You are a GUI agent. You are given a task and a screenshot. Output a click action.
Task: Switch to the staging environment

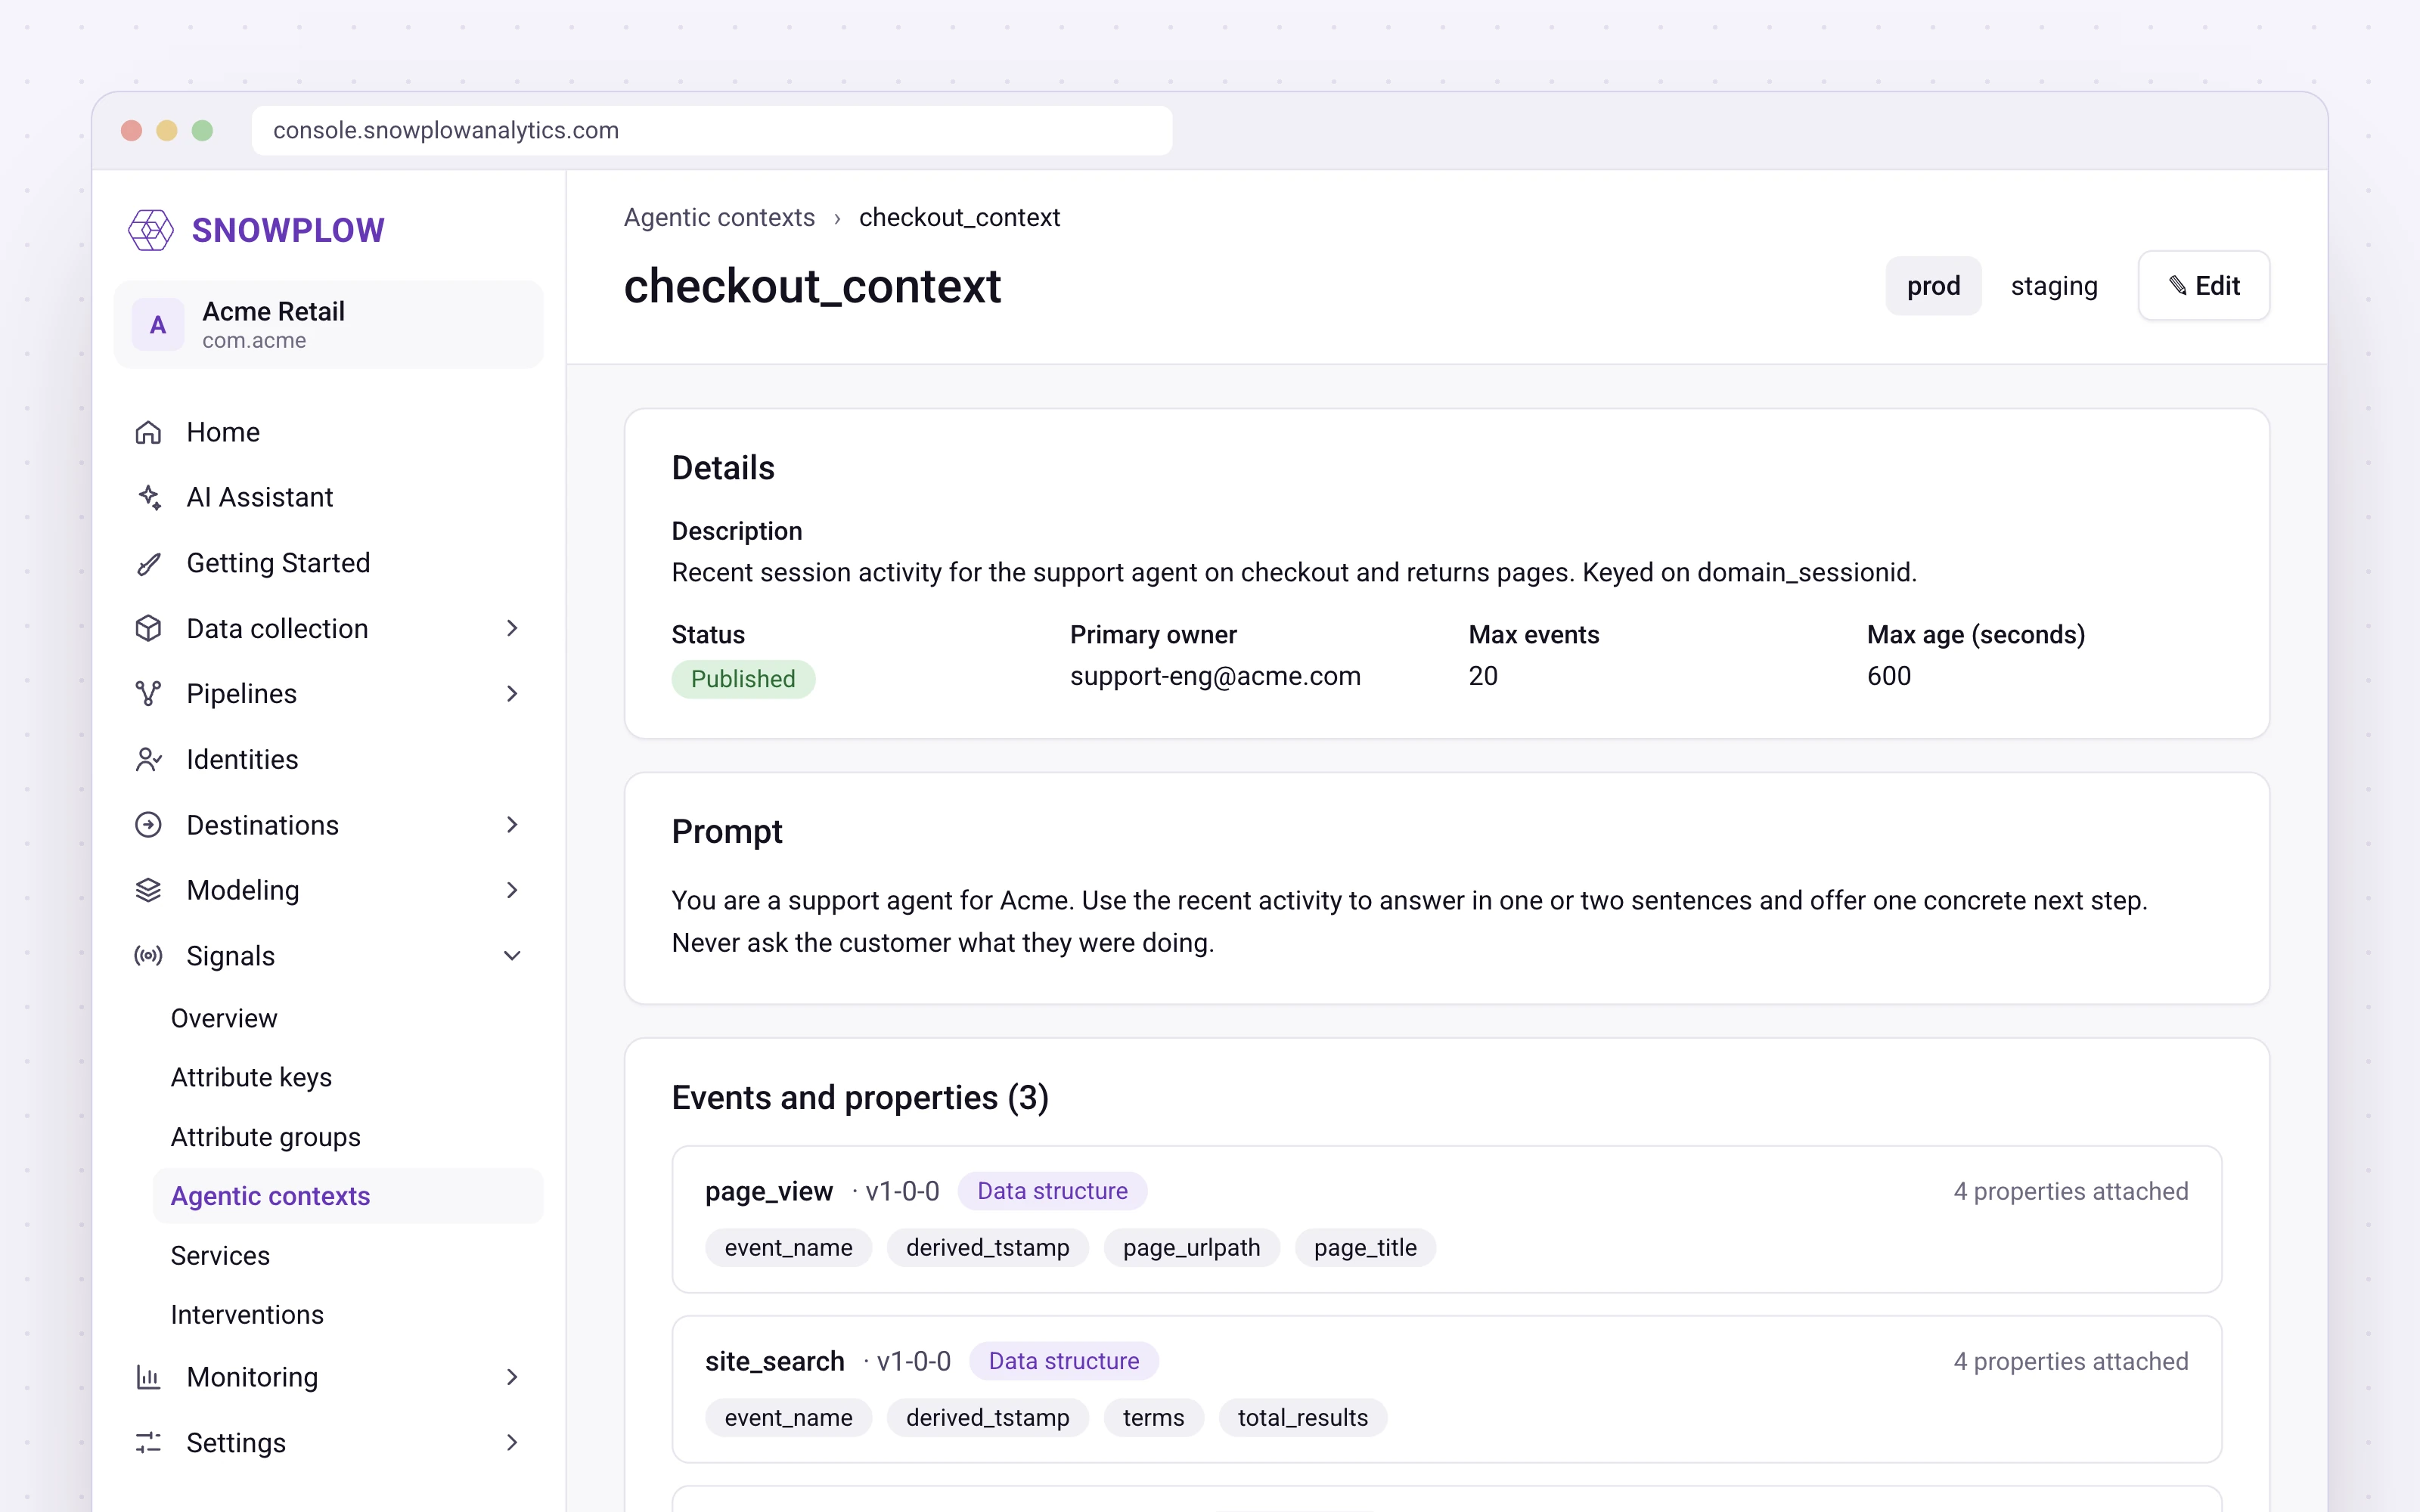(2054, 286)
